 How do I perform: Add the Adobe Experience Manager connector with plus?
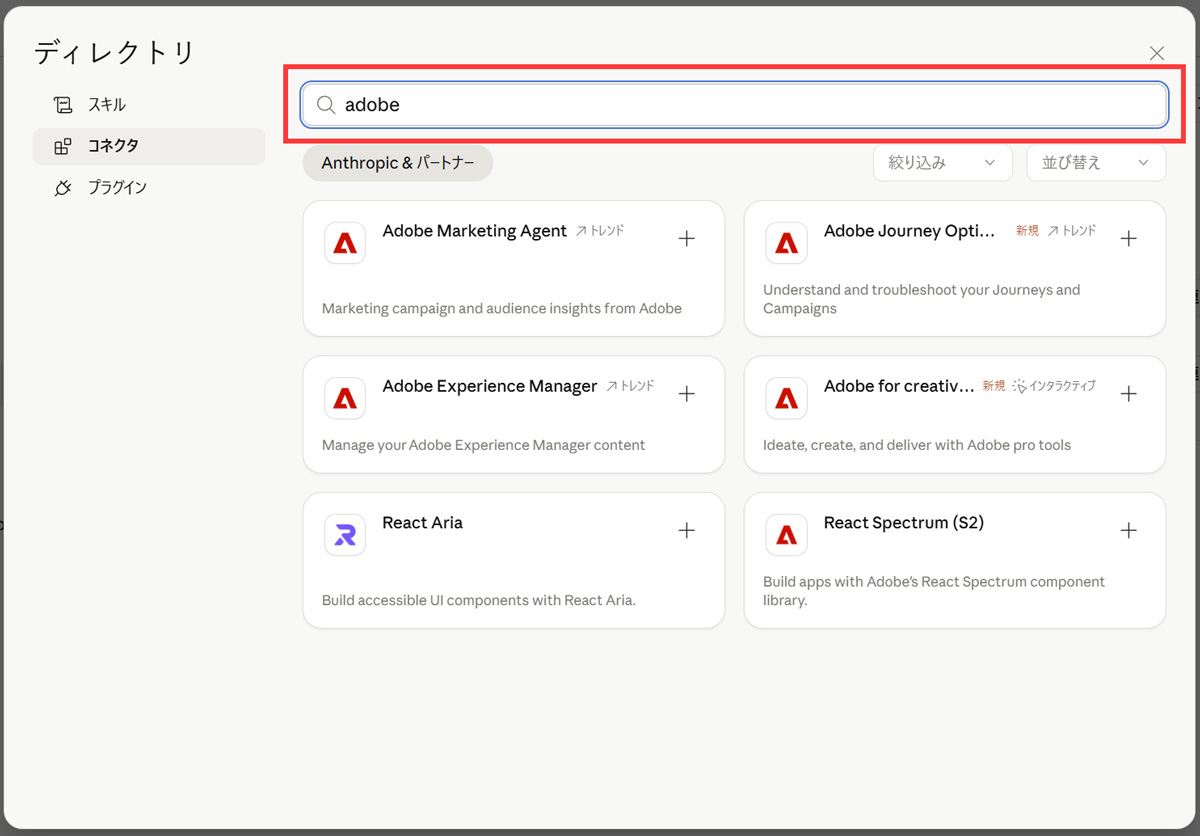pyautogui.click(x=687, y=393)
